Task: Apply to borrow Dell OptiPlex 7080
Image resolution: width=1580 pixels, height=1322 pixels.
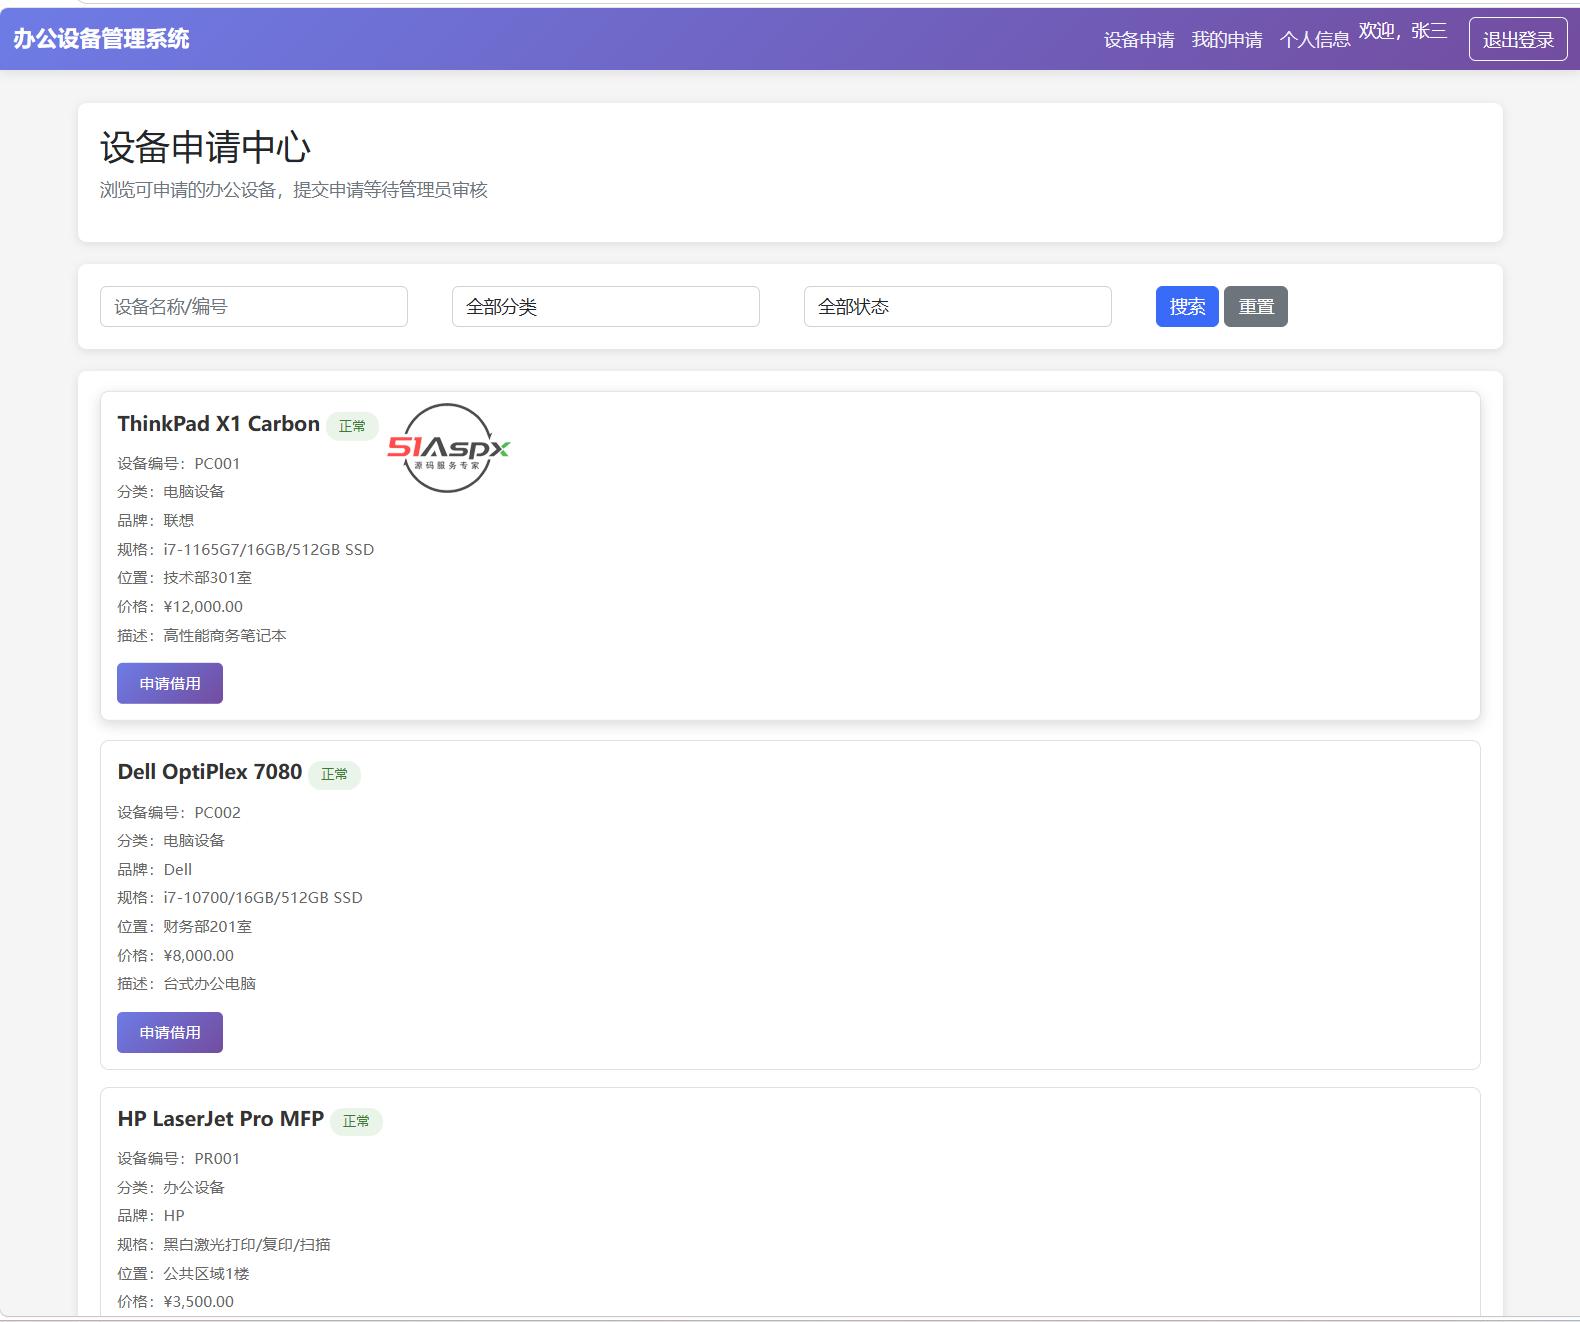Action: (x=170, y=1032)
